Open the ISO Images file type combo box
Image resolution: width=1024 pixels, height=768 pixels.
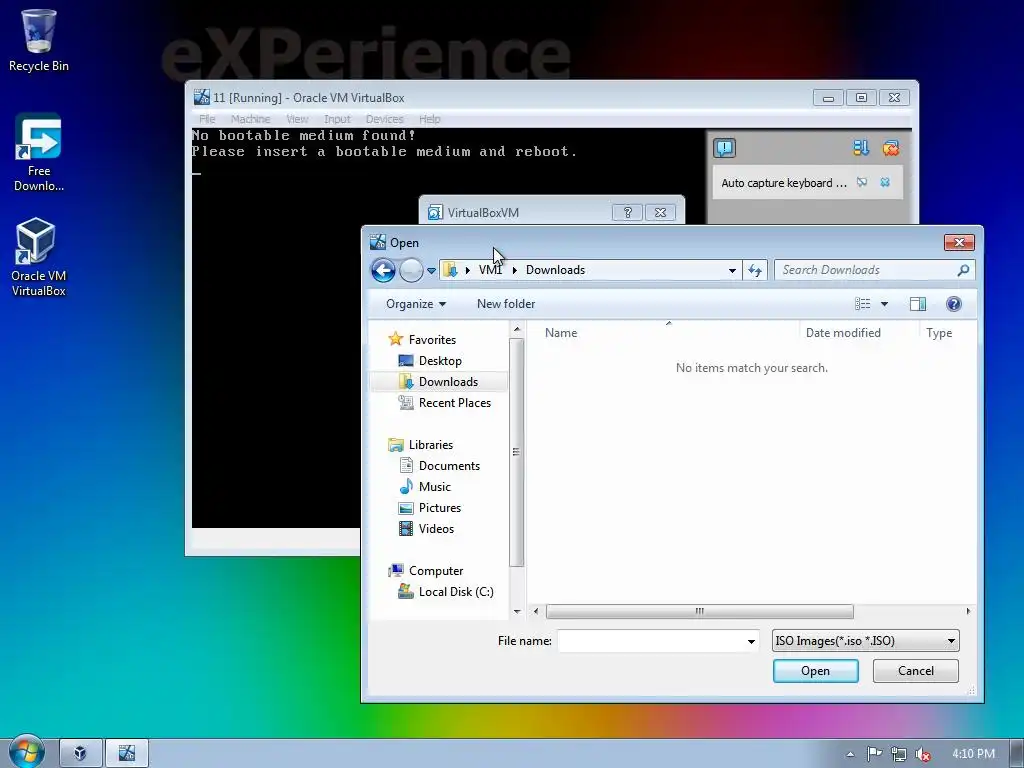point(865,641)
